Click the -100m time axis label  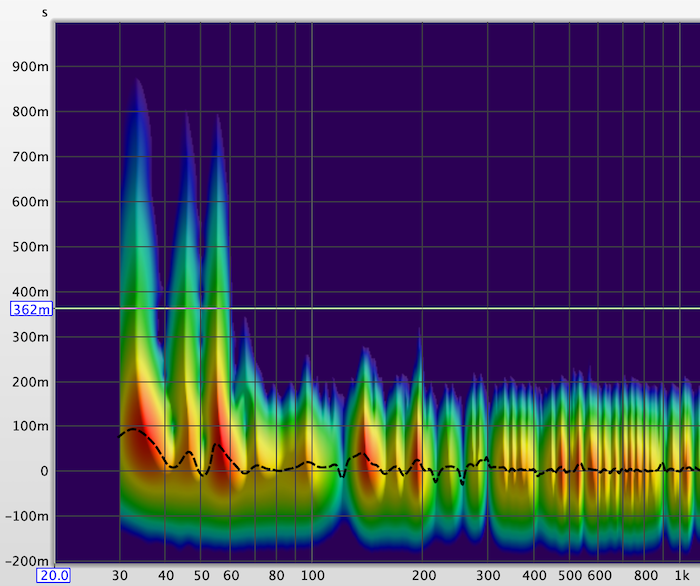pyautogui.click(x=27, y=516)
